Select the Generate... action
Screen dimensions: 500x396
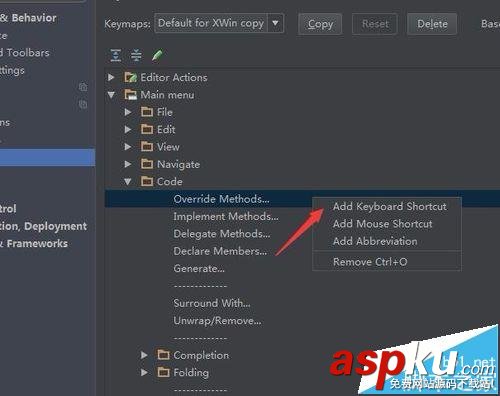[199, 268]
